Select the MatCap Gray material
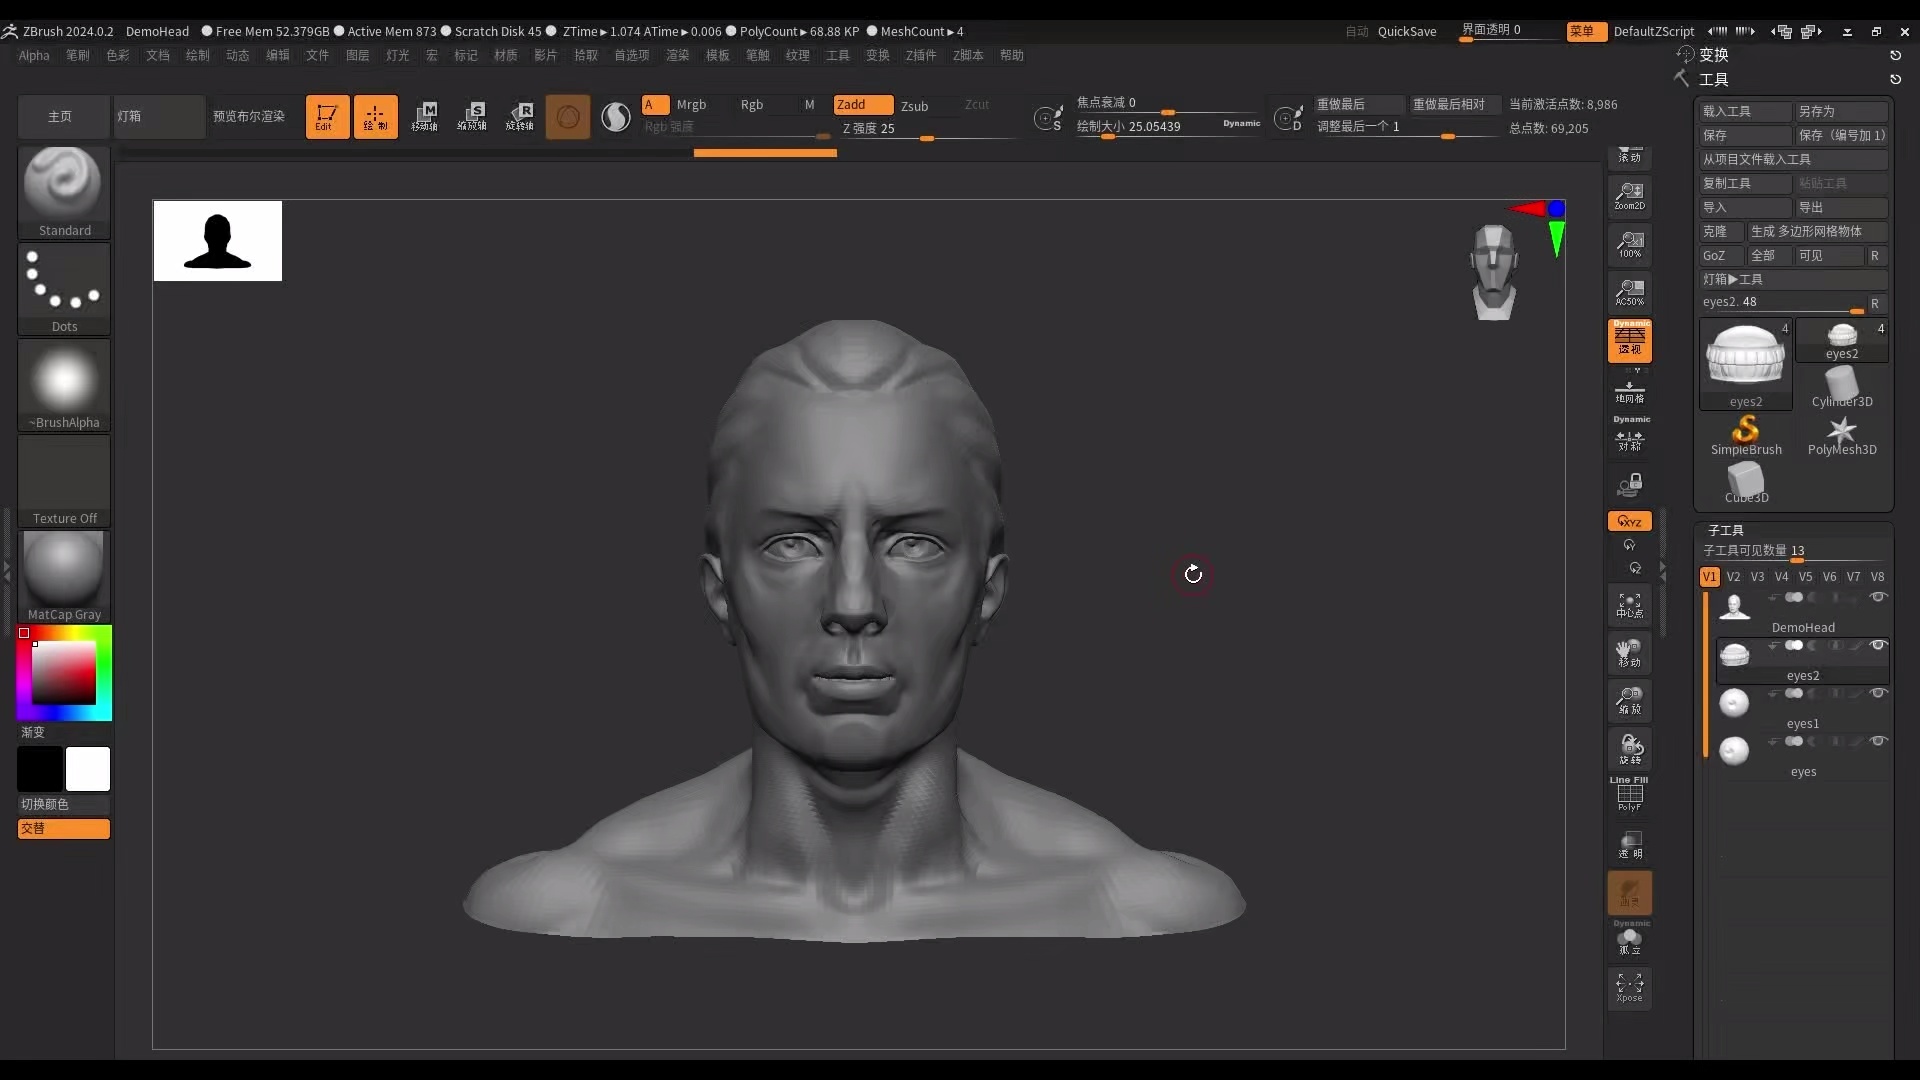This screenshot has width=1920, height=1080. (63, 565)
